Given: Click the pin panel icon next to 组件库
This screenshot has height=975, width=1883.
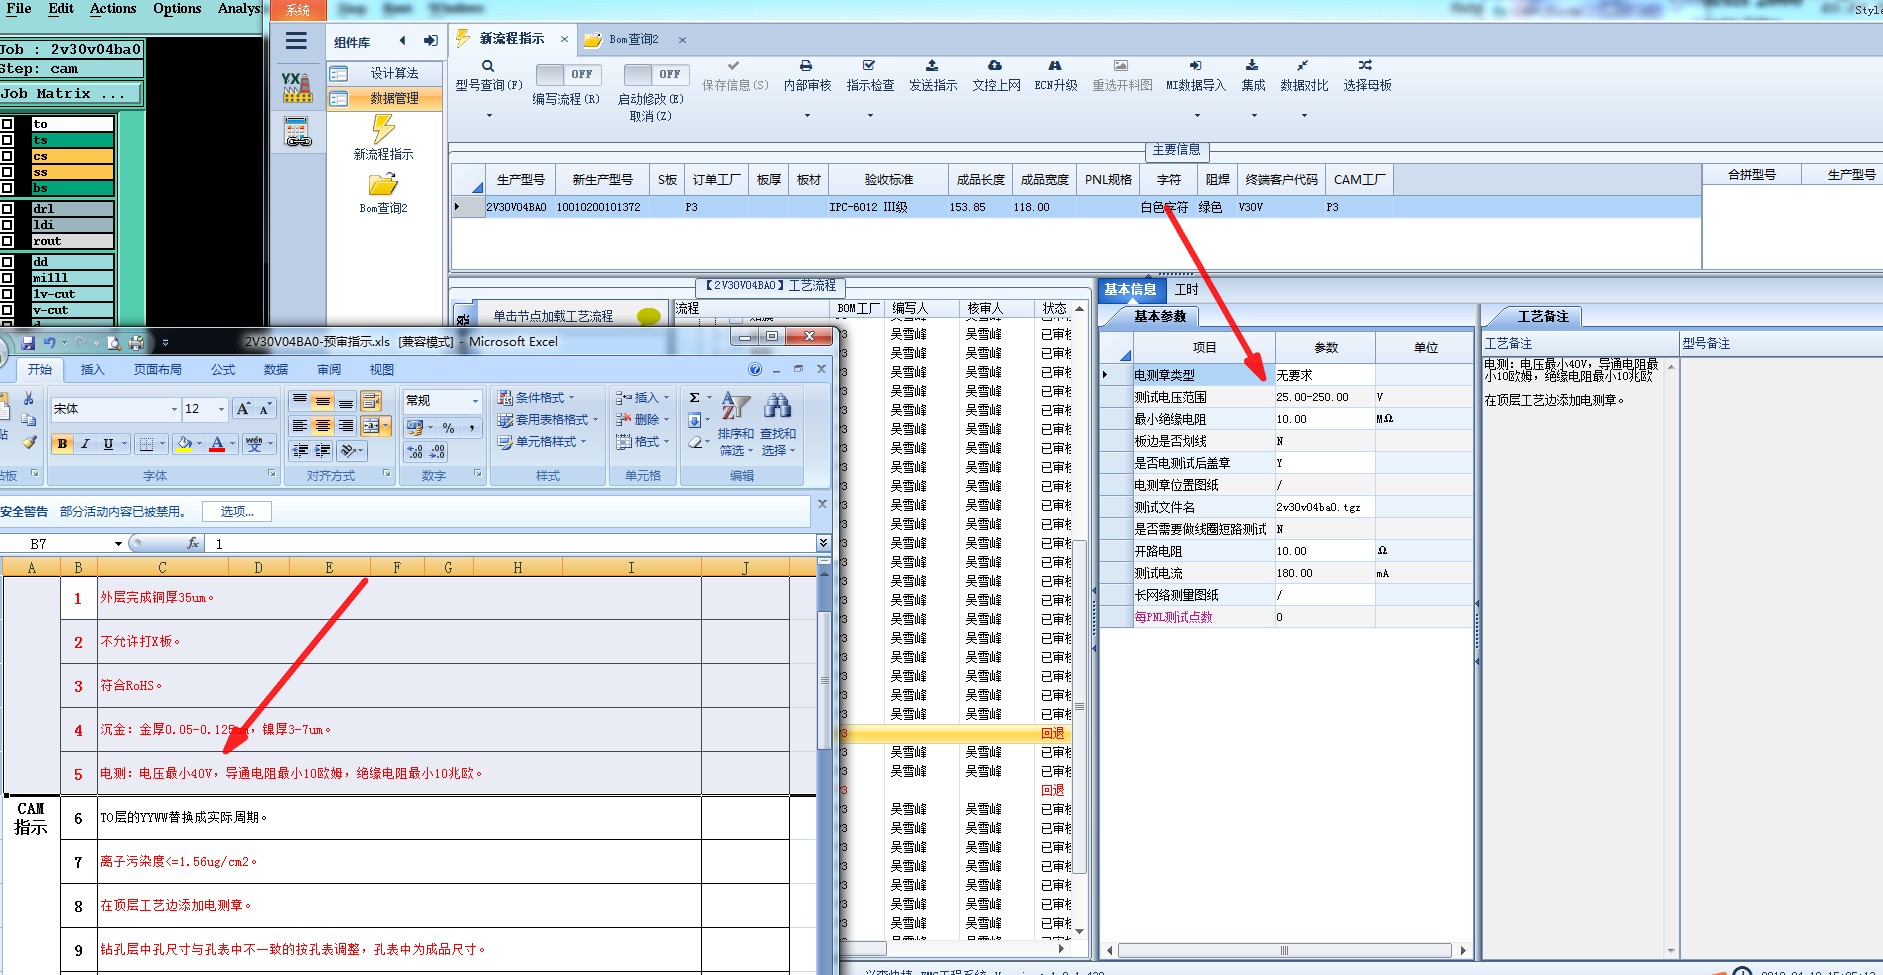Looking at the screenshot, I should tap(431, 41).
